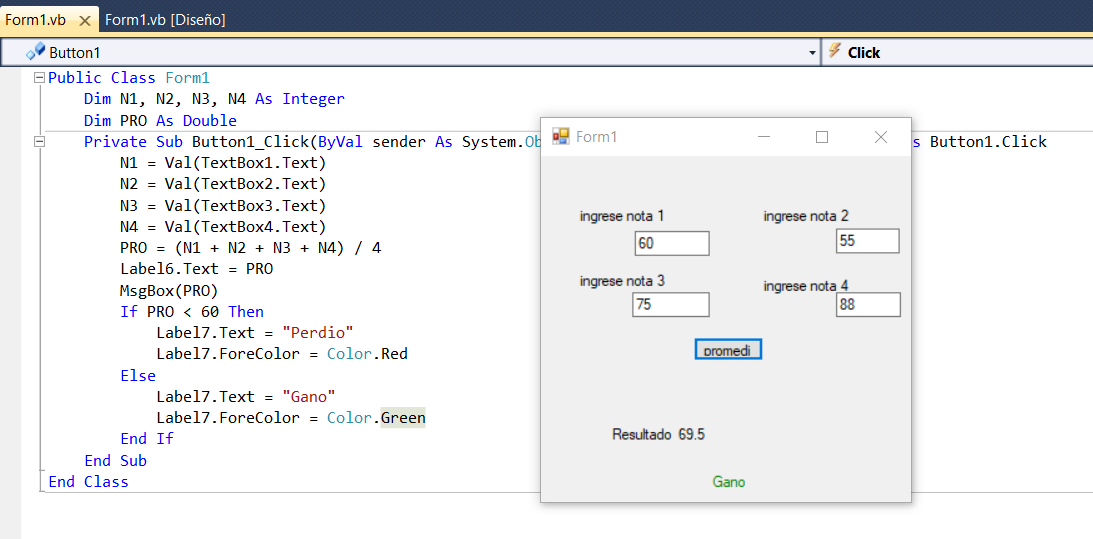Switch to the Form1.vb code tab
The image size is (1093, 539).
[36, 20]
